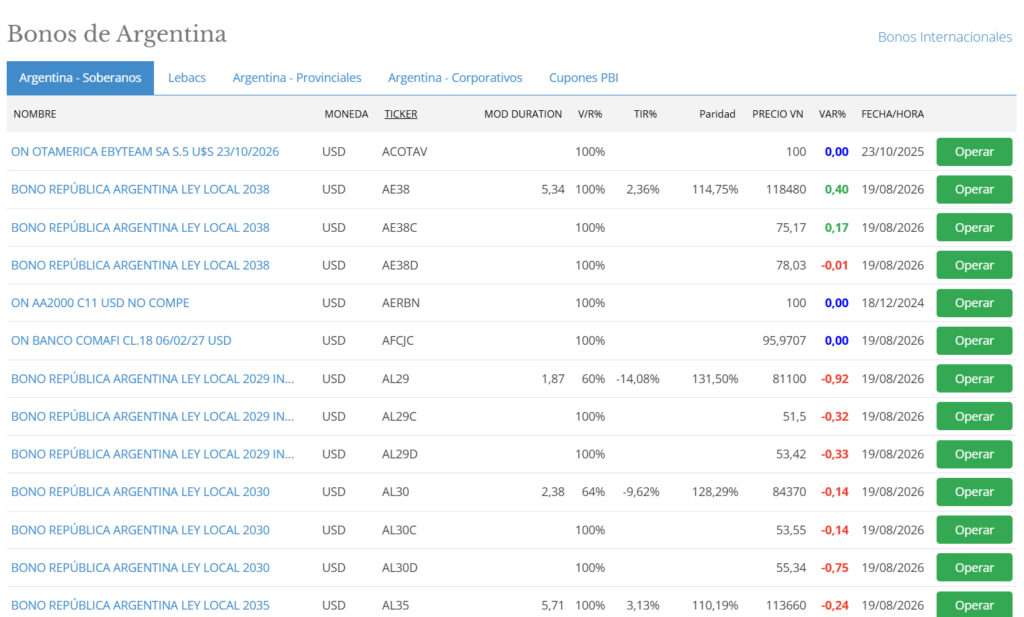
Task: Click Operar button for ticker AL29
Action: click(x=974, y=379)
